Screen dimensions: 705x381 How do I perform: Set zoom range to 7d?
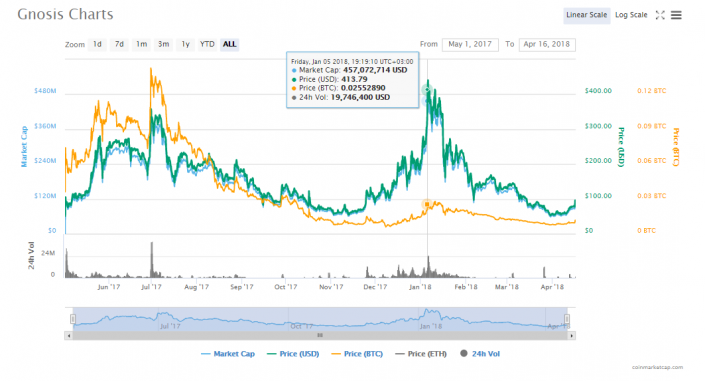click(x=119, y=44)
